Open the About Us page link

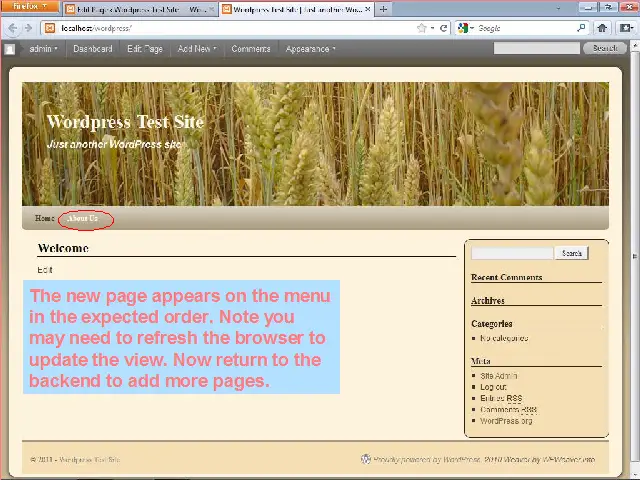pos(83,218)
